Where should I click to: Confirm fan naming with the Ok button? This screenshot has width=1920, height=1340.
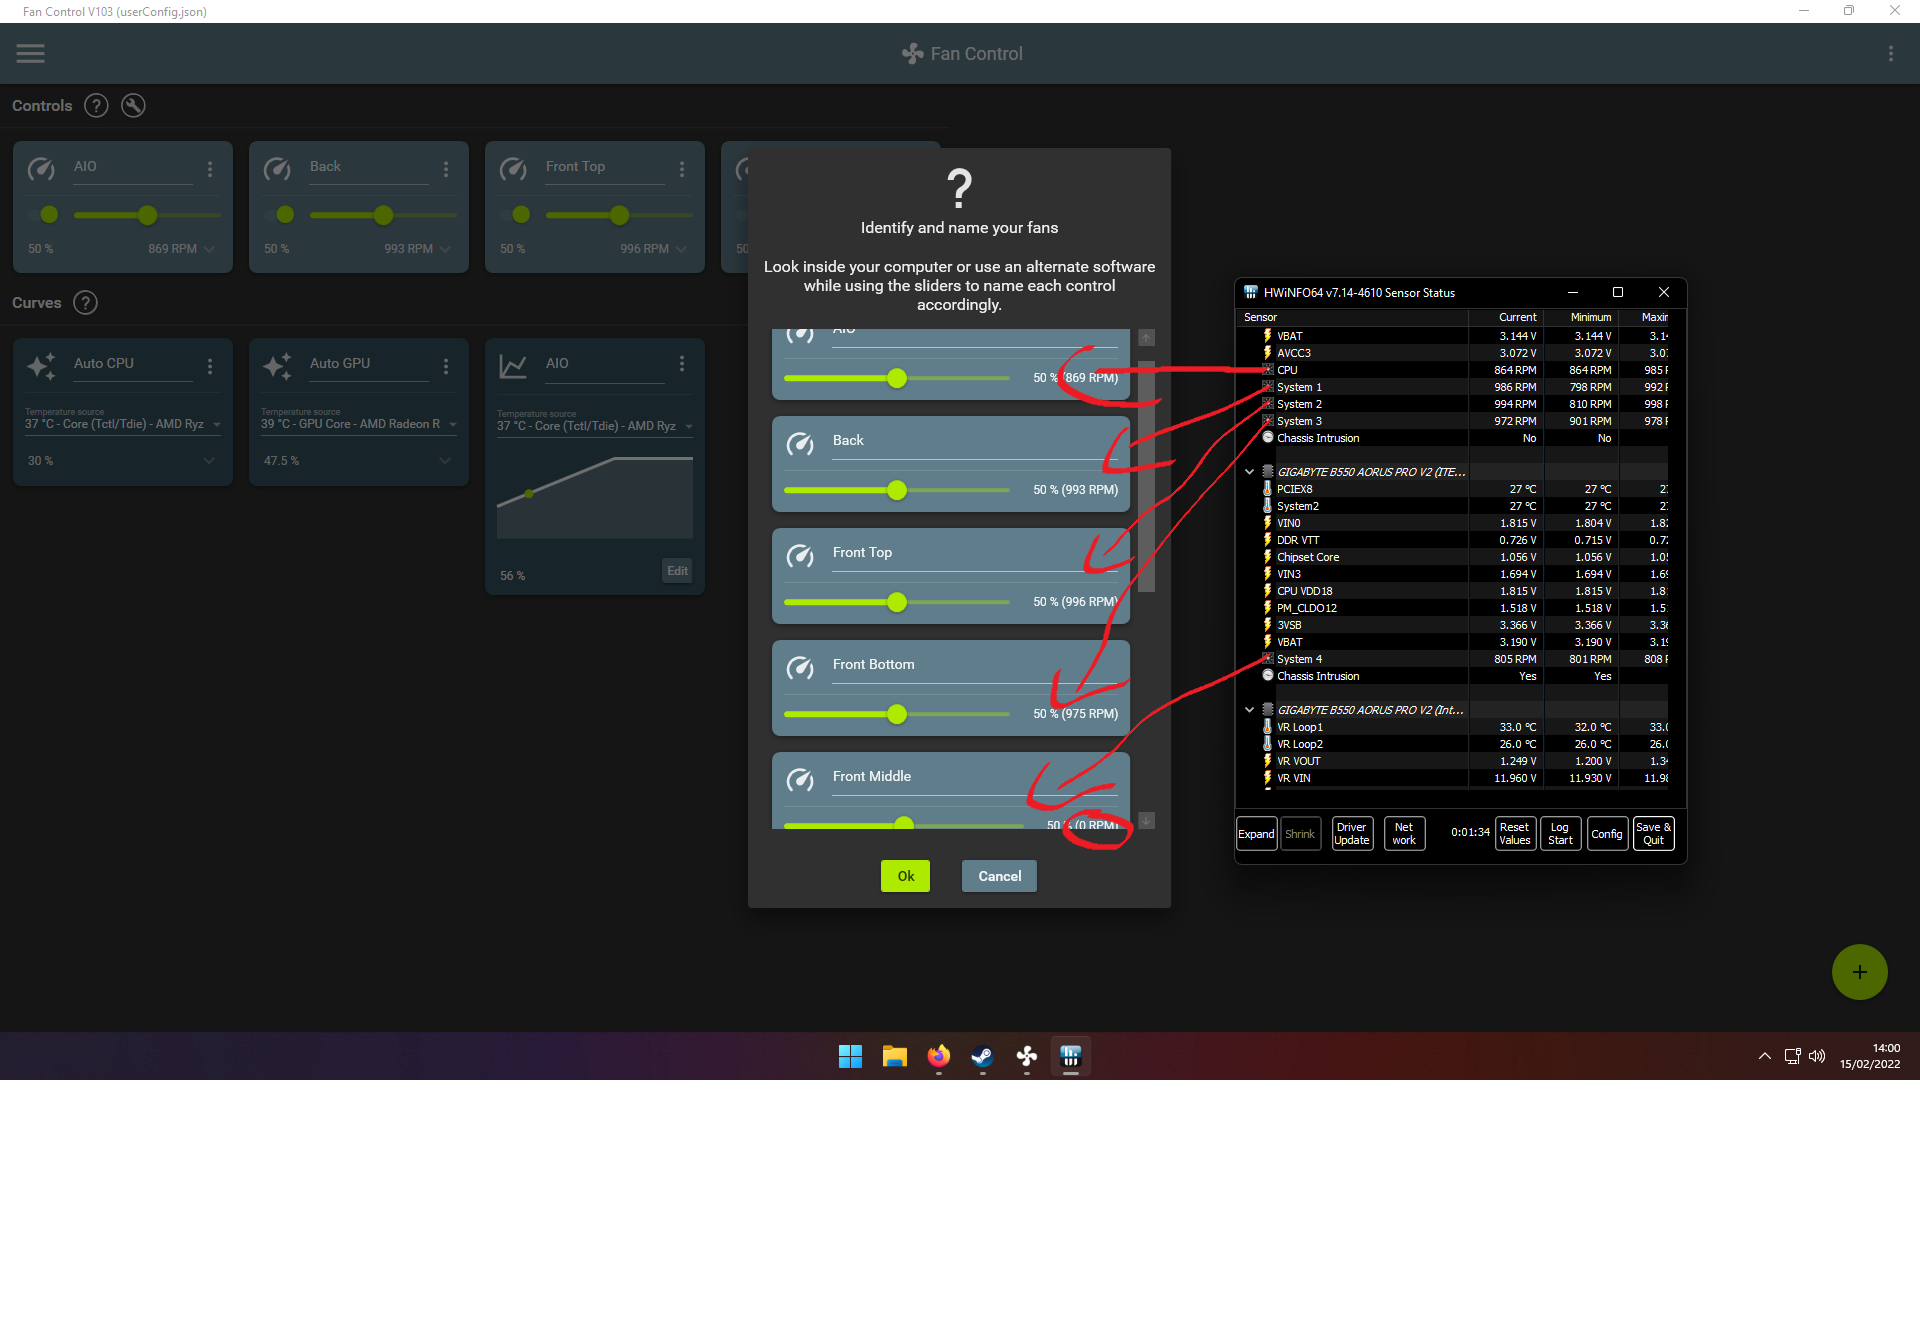tap(904, 875)
